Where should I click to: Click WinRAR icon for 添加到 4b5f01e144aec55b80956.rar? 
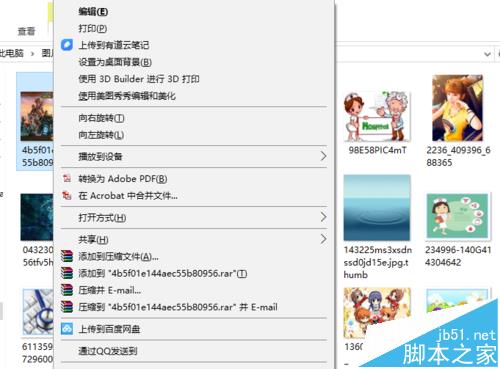coord(67,273)
